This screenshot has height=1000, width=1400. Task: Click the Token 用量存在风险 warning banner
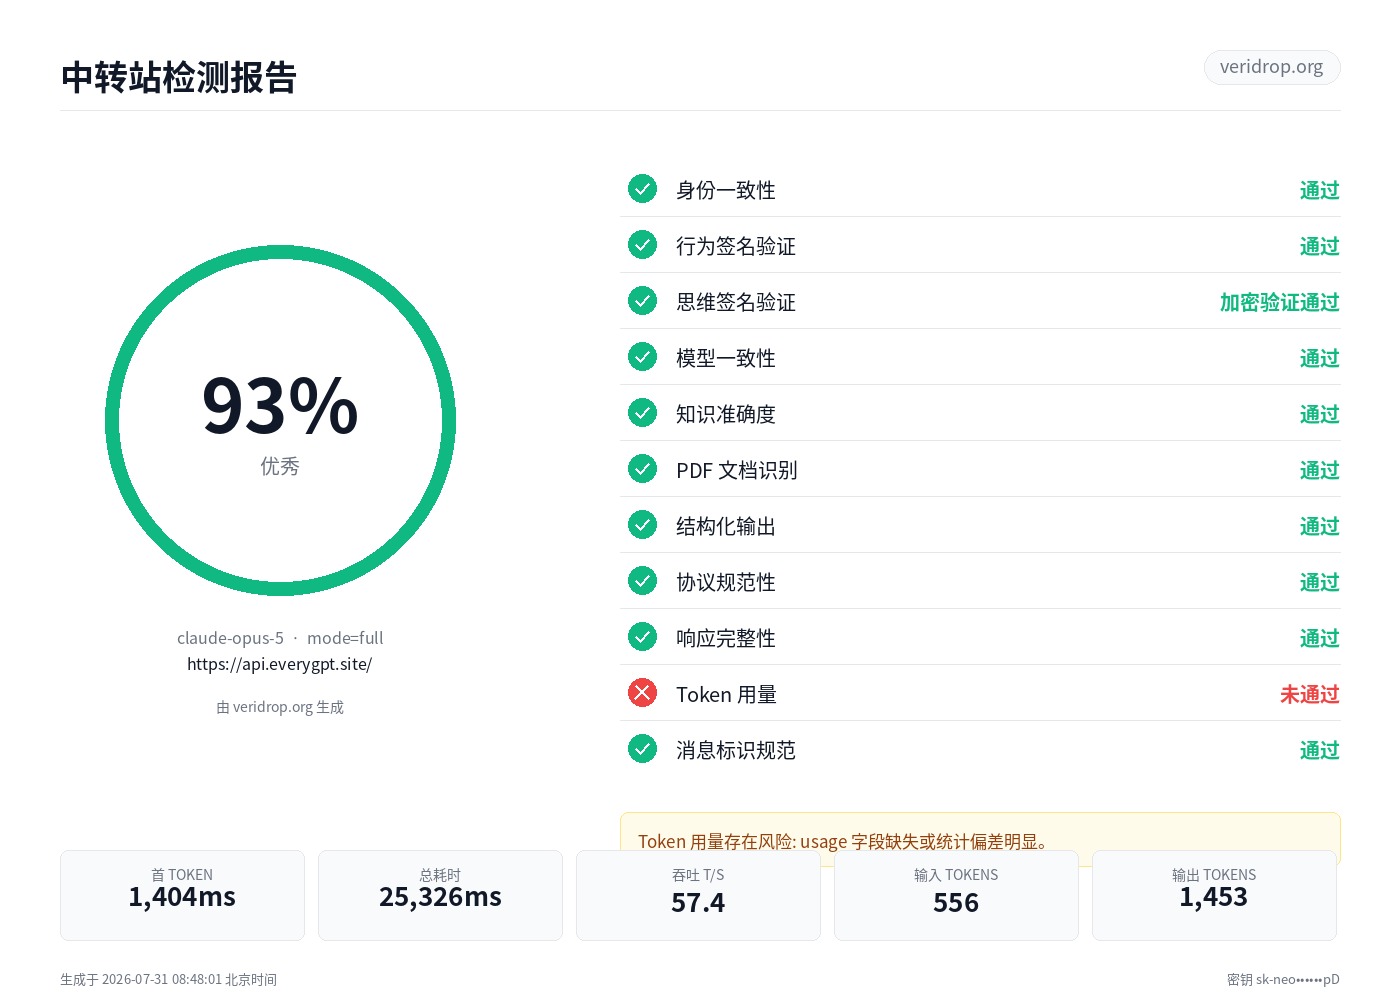(x=980, y=838)
